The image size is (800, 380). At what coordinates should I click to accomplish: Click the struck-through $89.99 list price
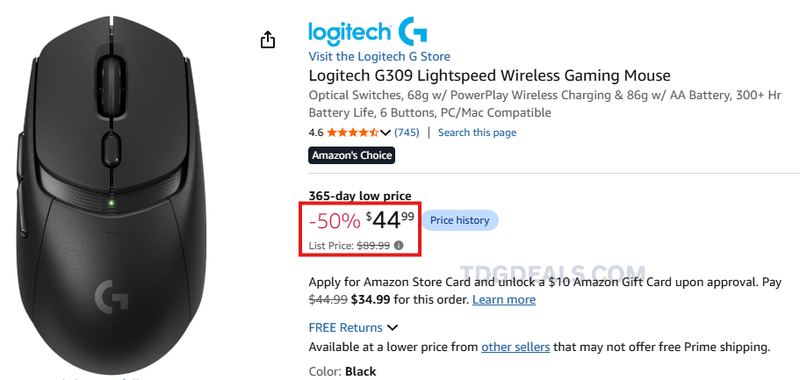373,245
